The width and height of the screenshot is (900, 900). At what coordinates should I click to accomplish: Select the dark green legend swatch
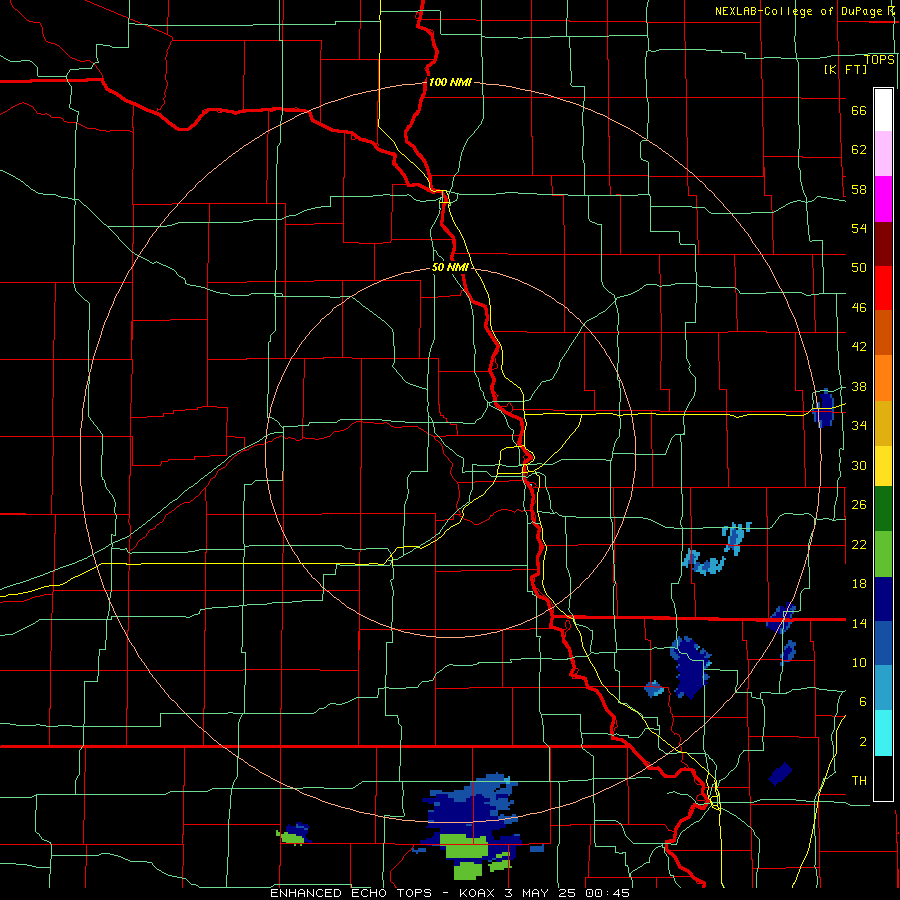(x=883, y=509)
